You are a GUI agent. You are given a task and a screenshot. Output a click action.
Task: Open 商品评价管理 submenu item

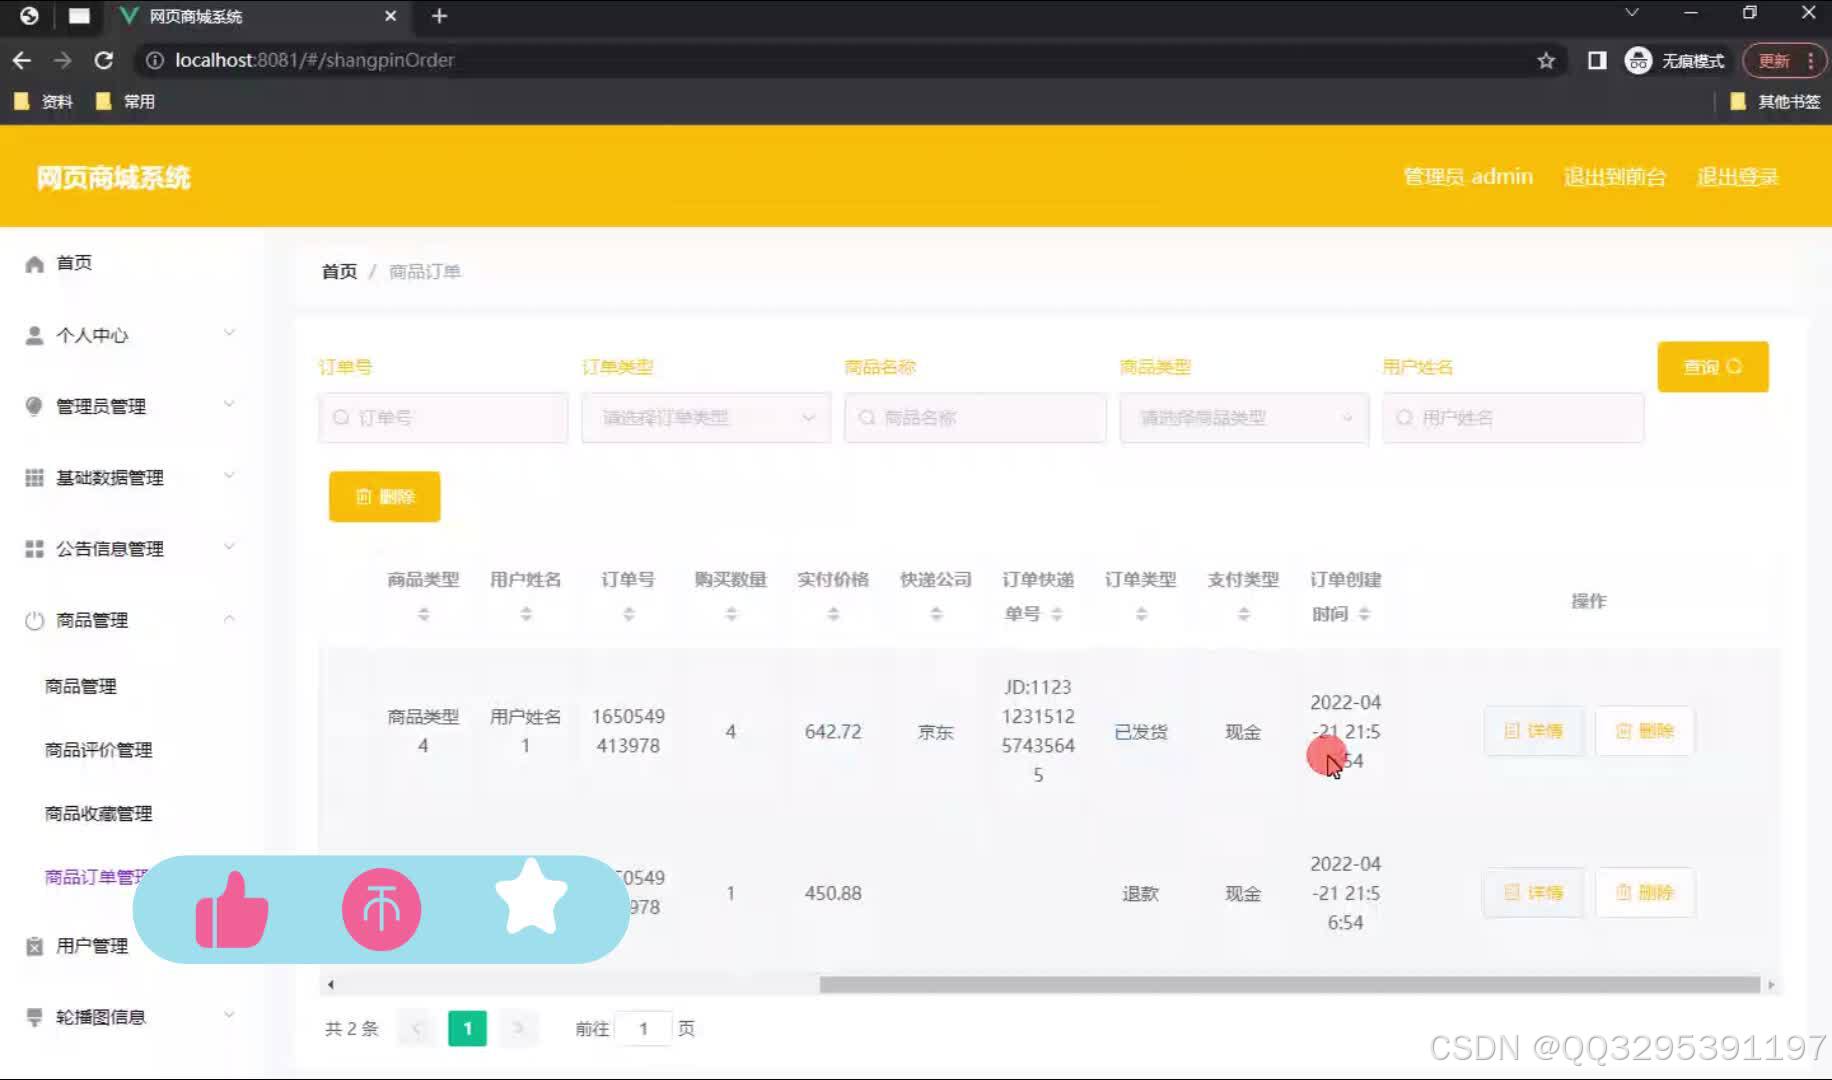point(98,750)
